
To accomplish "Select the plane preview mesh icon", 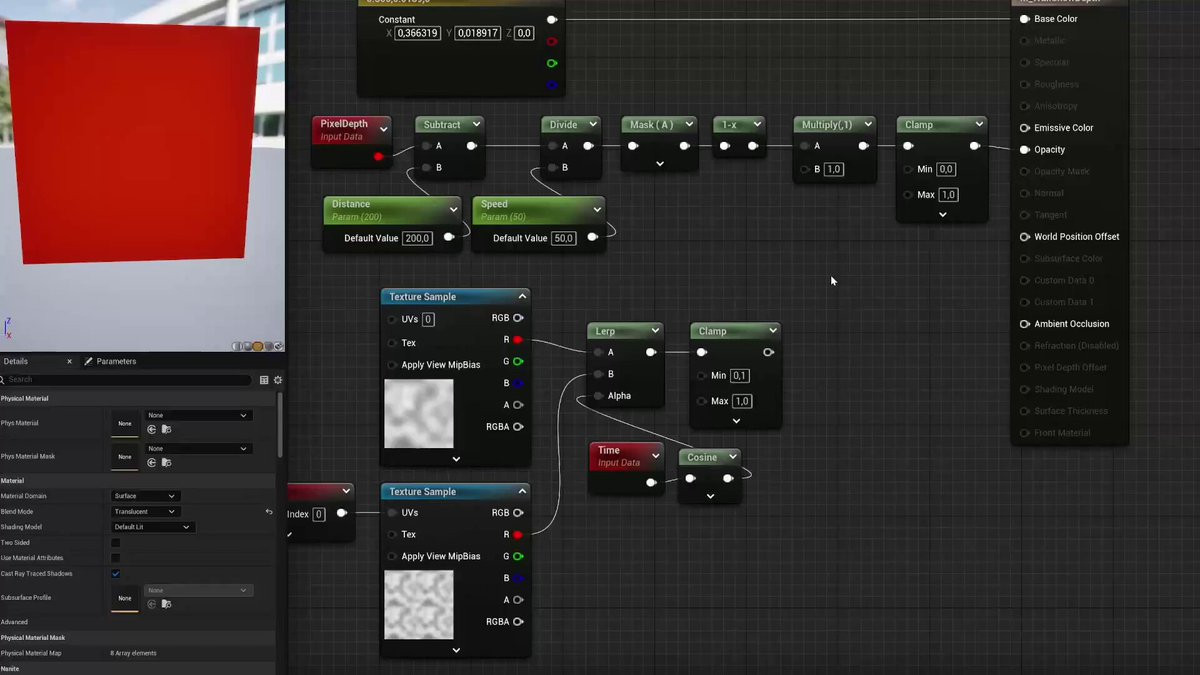I will (x=258, y=346).
